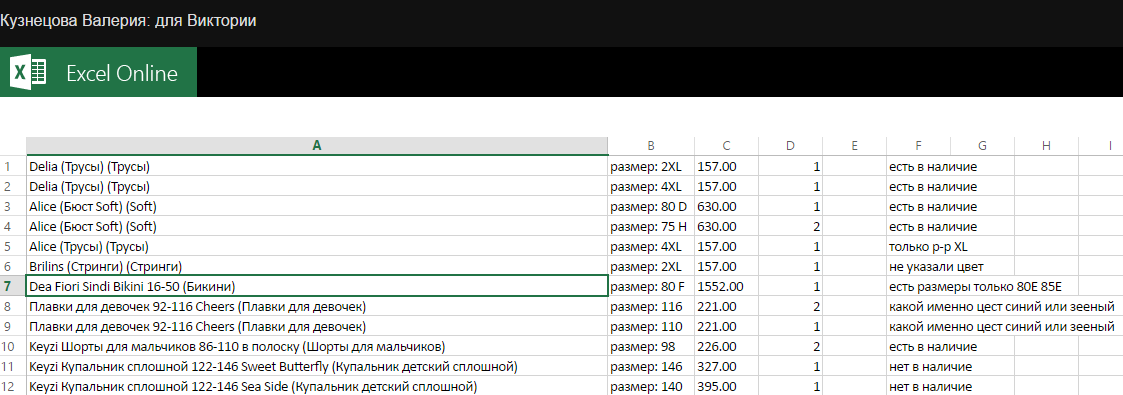Select price cell '221.00' in row 8
This screenshot has width=1123, height=395.
click(726, 307)
